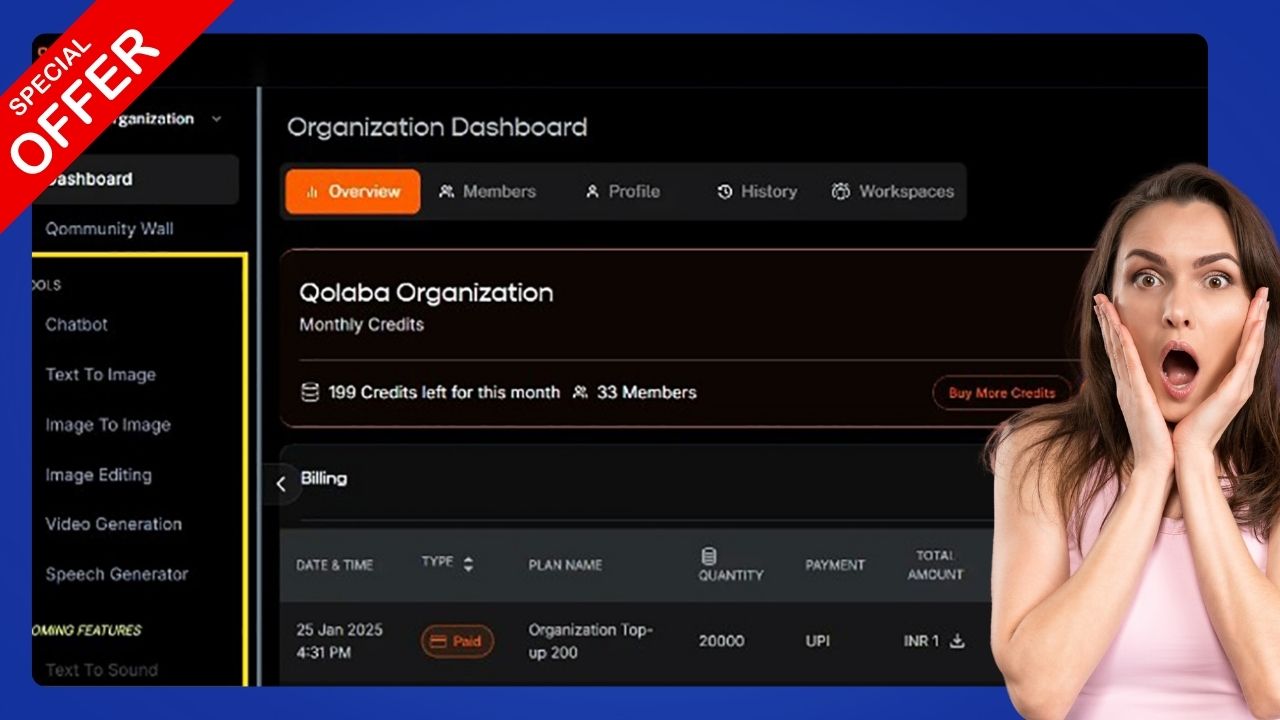Click the Plan Name column header
This screenshot has width=1280, height=720.
[x=565, y=565]
